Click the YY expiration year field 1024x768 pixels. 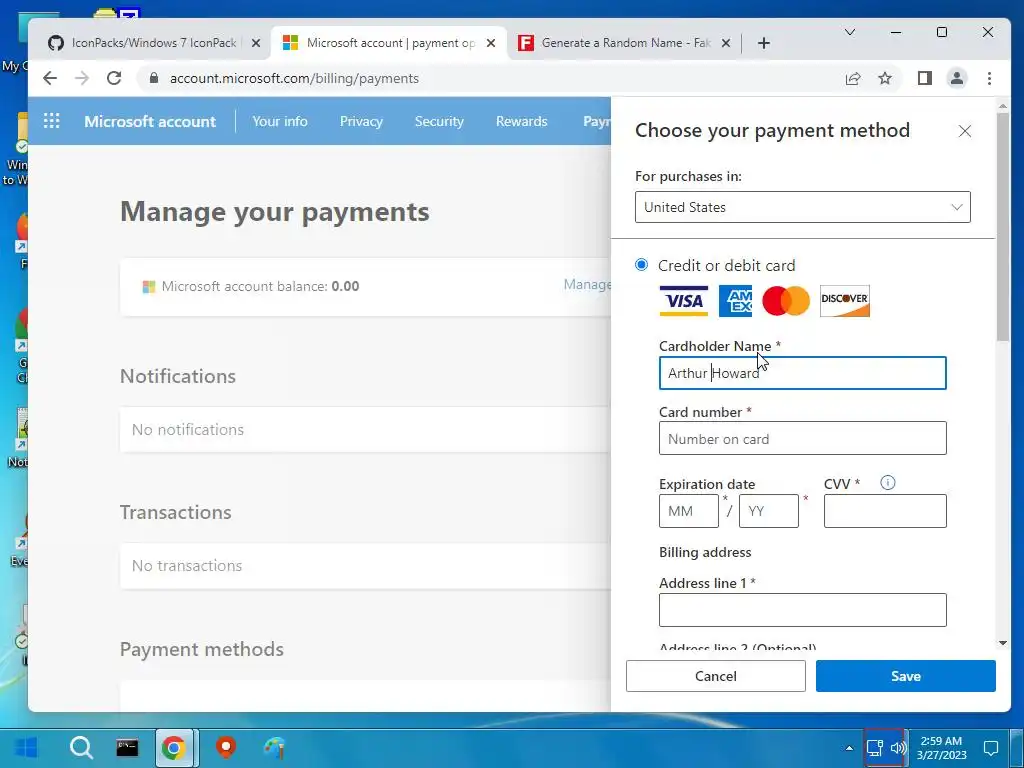pos(769,511)
